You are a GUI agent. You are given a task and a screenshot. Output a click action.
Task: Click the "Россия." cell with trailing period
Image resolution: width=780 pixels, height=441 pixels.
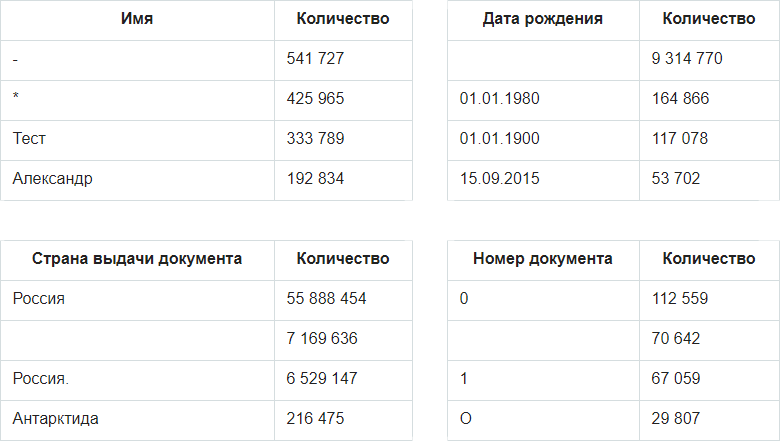pyautogui.click(x=41, y=379)
